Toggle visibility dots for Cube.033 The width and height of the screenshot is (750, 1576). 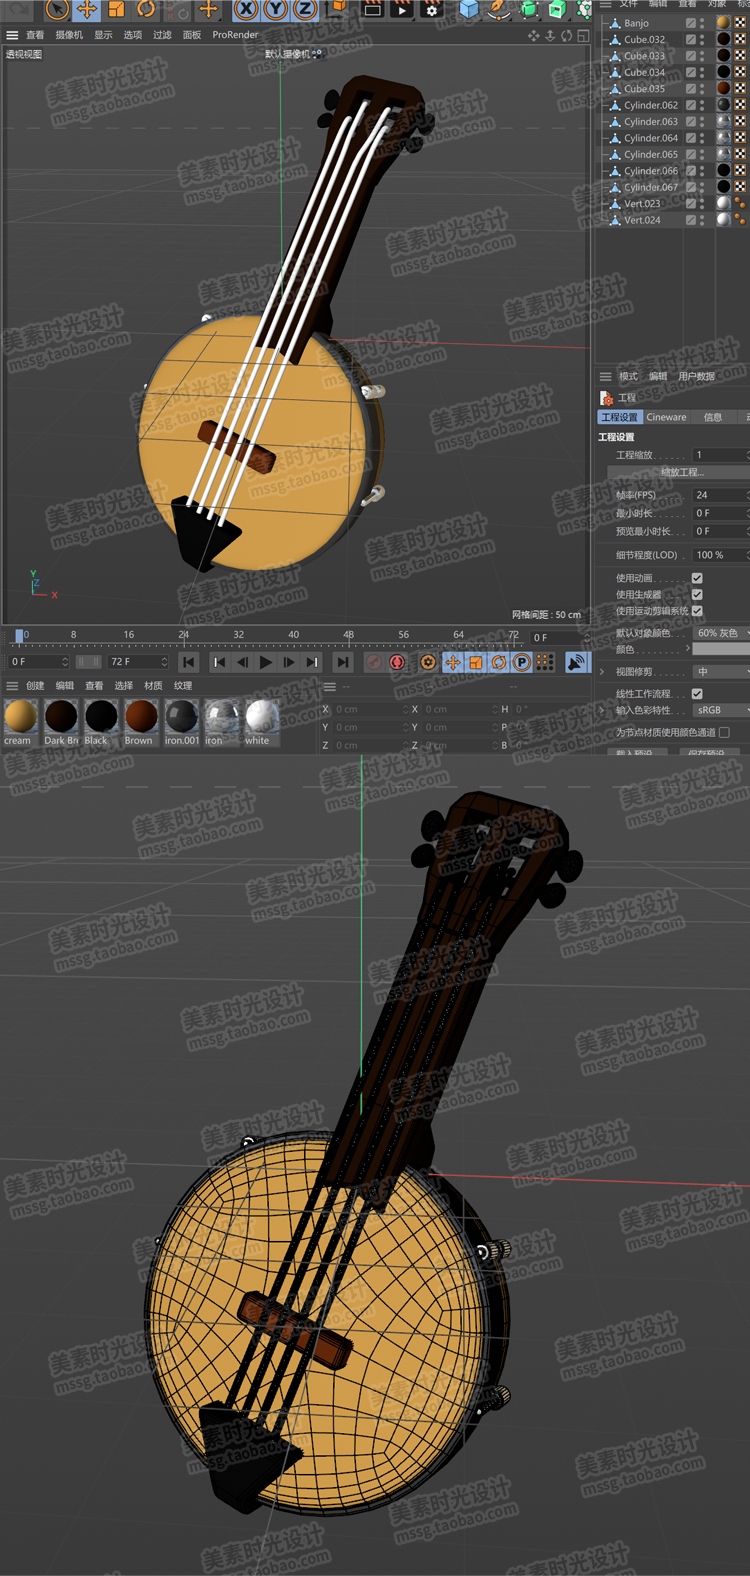702,56
